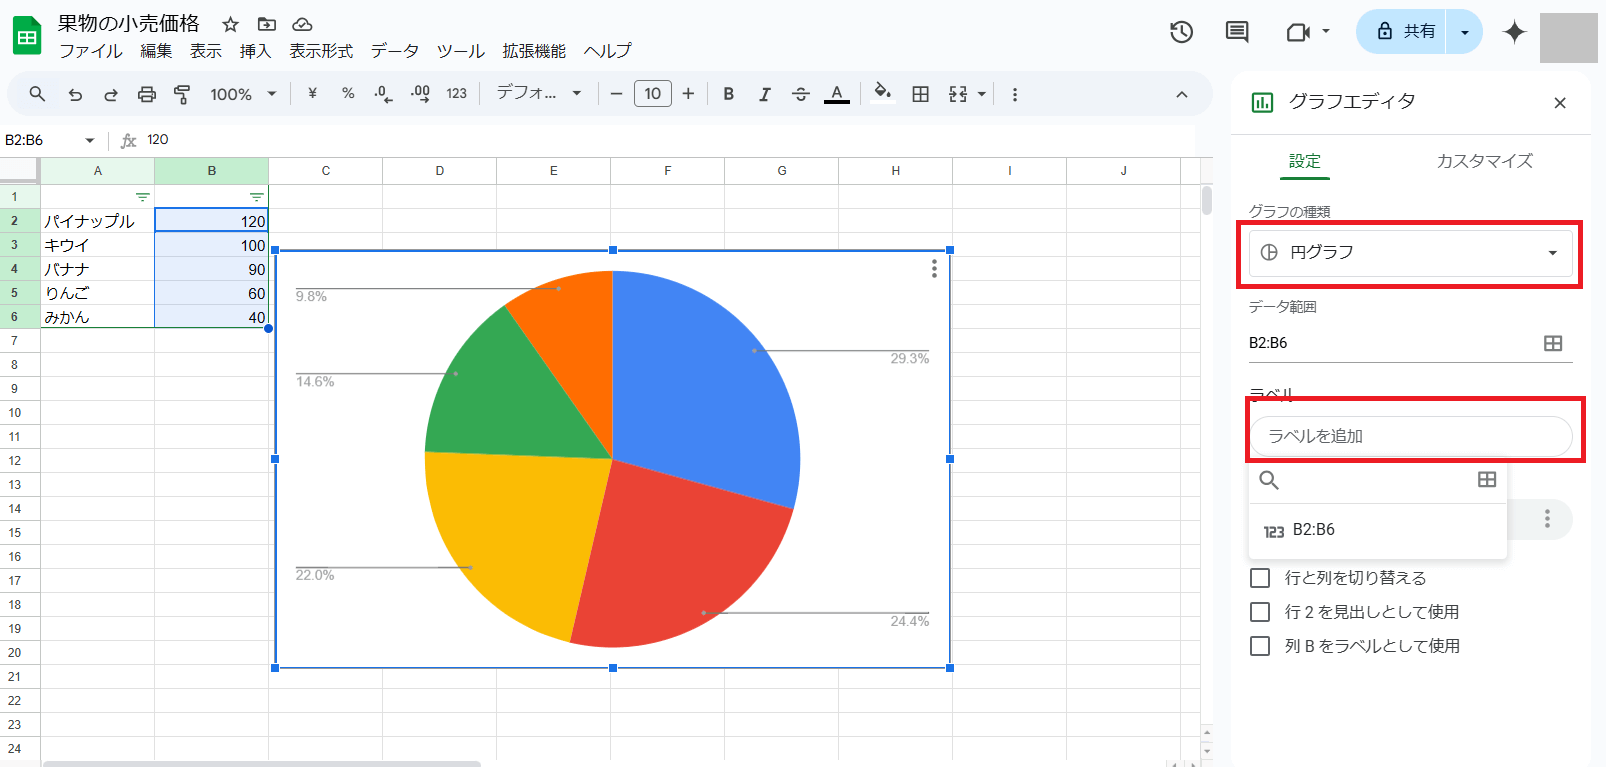Open the Google Sheets home icon
The width and height of the screenshot is (1606, 767).
pos(27,37)
